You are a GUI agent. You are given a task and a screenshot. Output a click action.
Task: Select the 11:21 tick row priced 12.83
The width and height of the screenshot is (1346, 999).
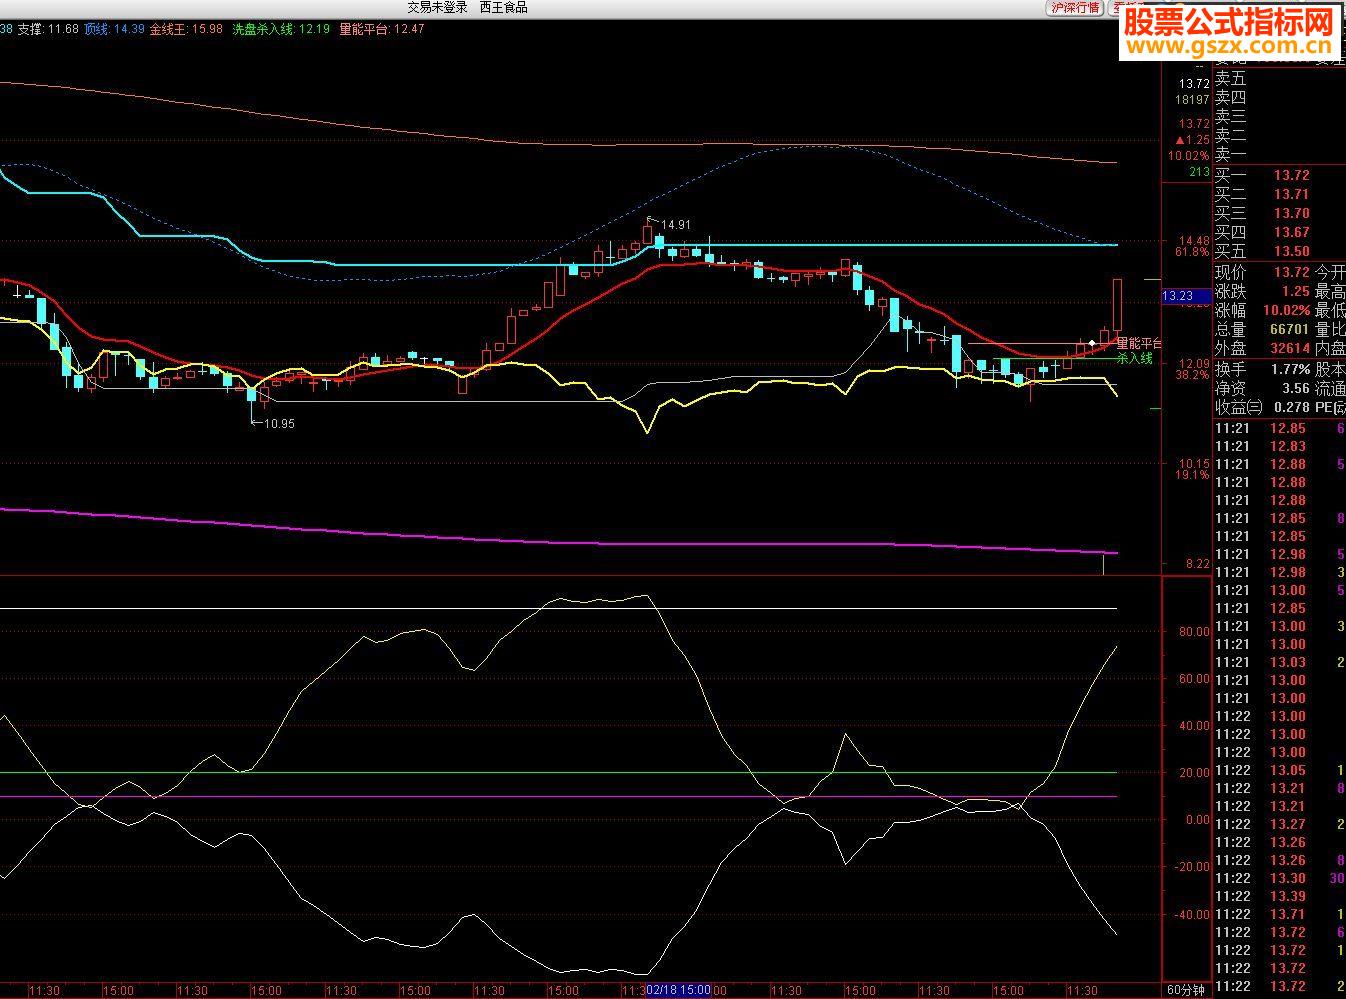(x=1279, y=446)
